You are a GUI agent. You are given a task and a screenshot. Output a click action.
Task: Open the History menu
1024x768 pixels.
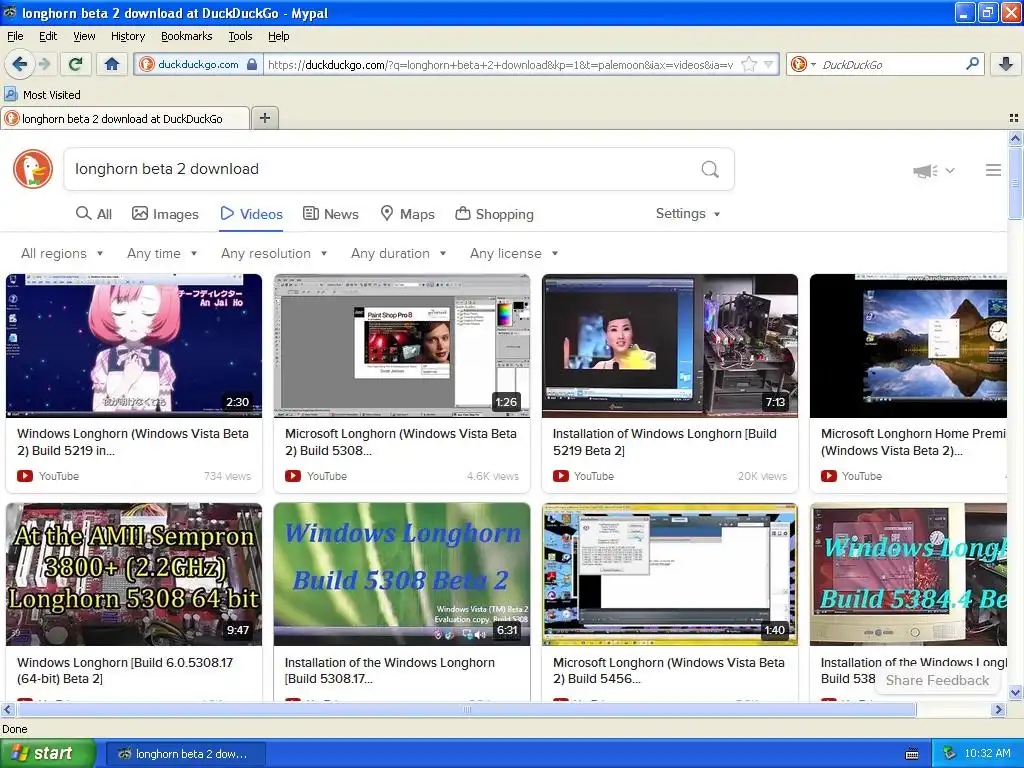tap(127, 36)
